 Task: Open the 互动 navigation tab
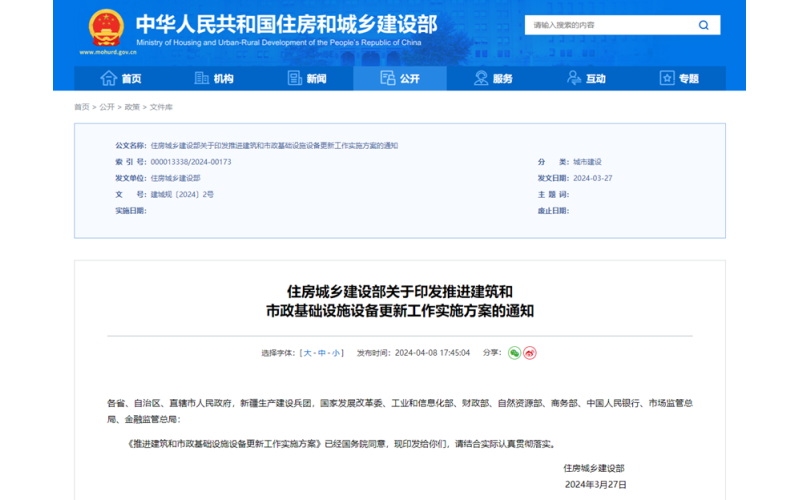[586, 78]
